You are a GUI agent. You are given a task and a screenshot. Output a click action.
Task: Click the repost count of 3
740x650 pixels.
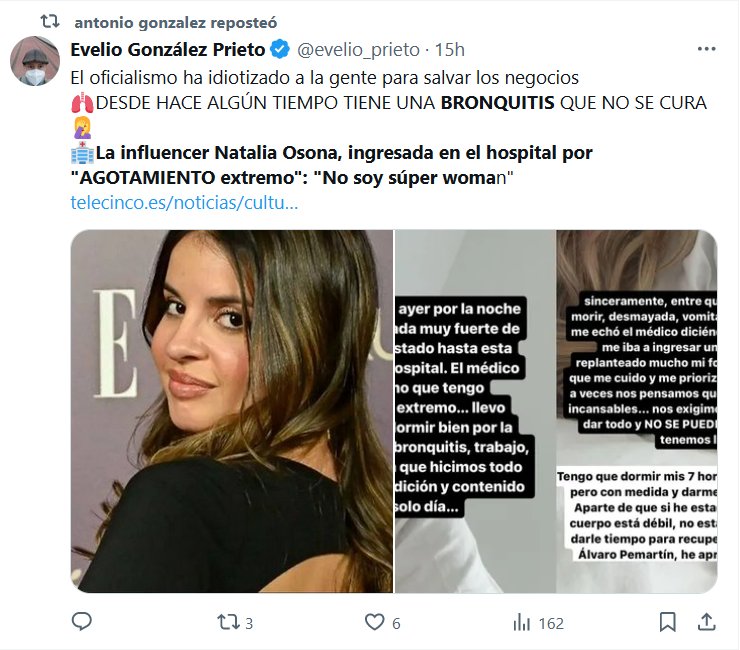[x=248, y=623]
